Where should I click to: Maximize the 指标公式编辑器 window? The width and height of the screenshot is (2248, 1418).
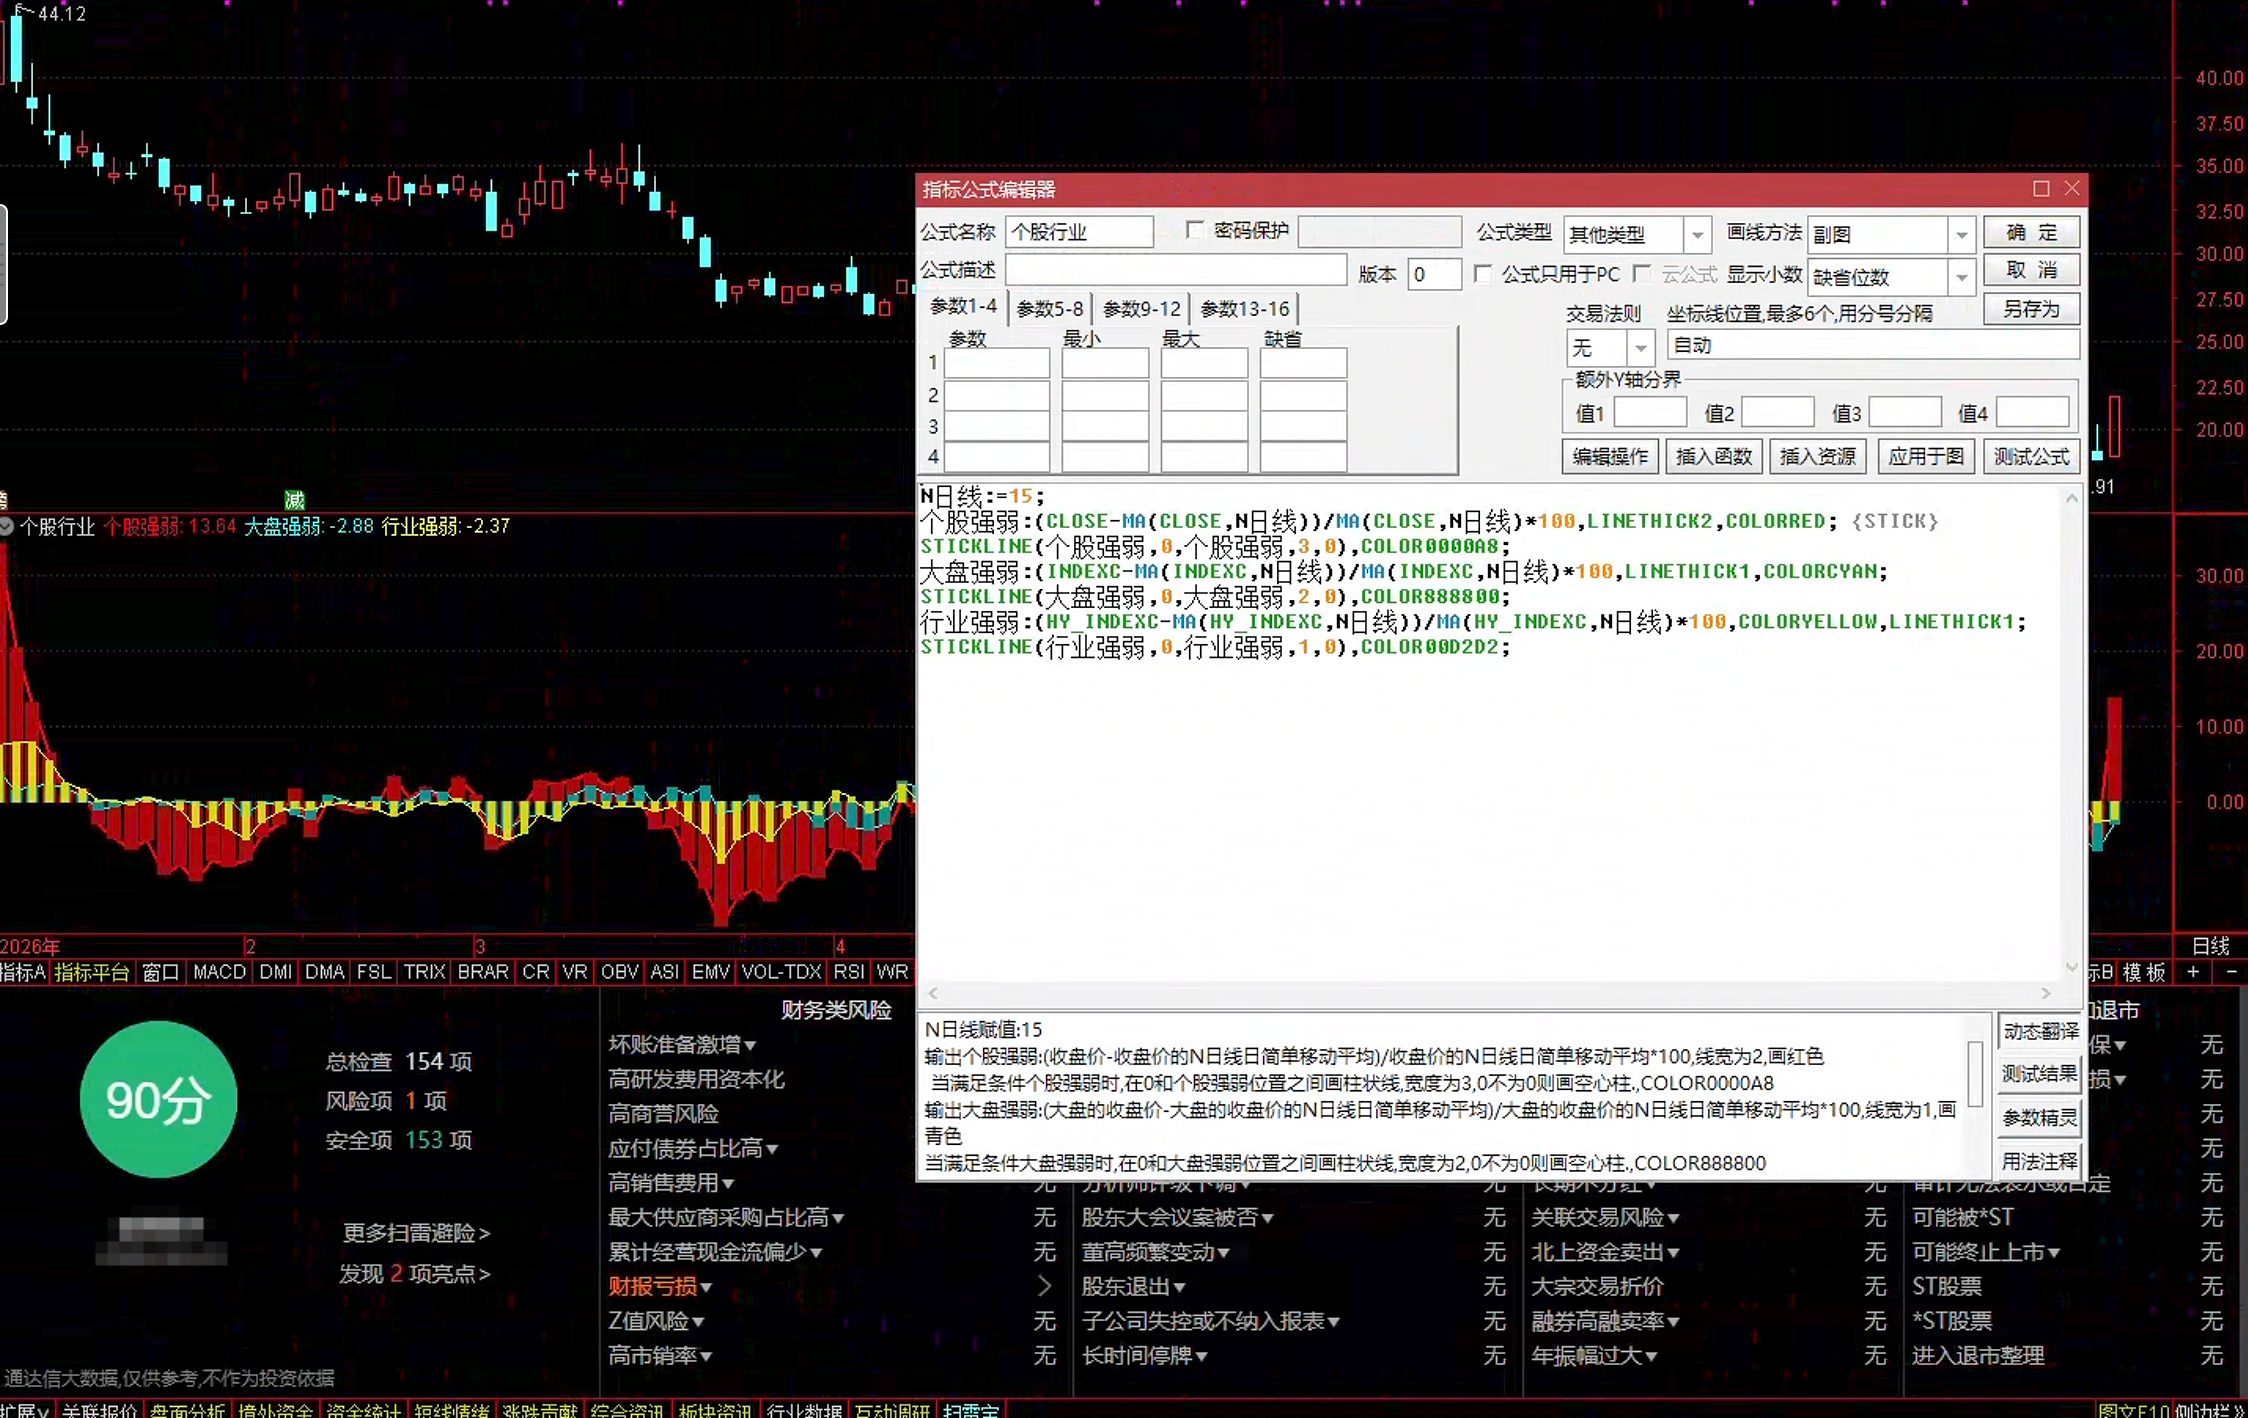[x=2041, y=188]
